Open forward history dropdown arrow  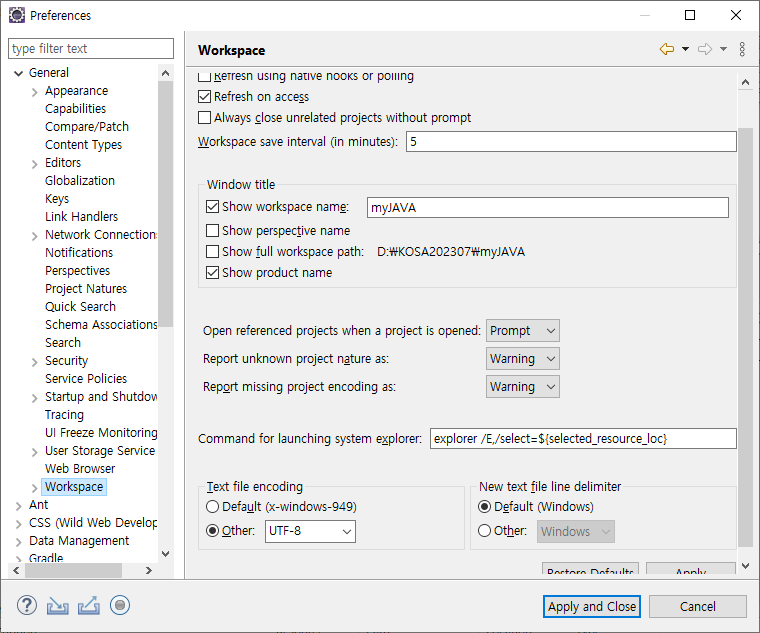click(723, 49)
